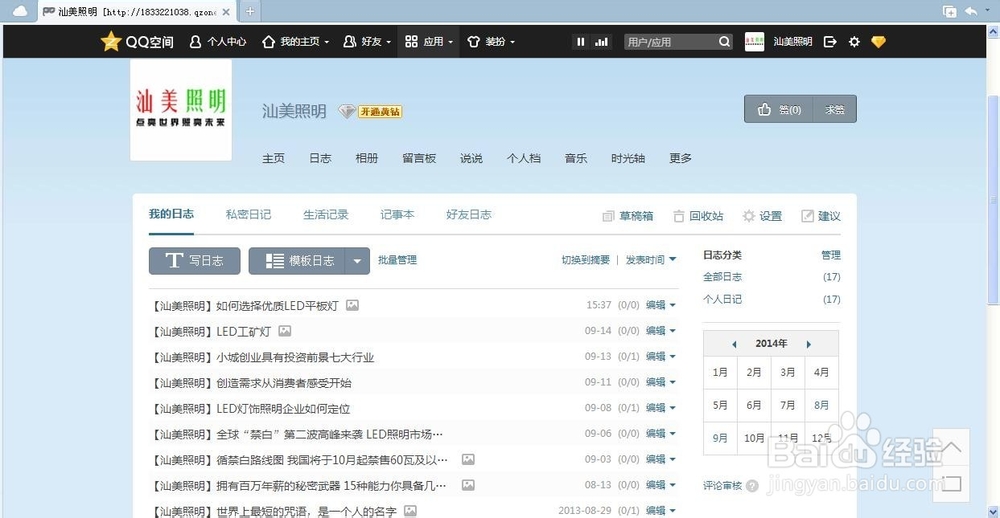Image resolution: width=1000 pixels, height=518 pixels.
Task: Click the 模板日志 button
Action: coord(297,261)
